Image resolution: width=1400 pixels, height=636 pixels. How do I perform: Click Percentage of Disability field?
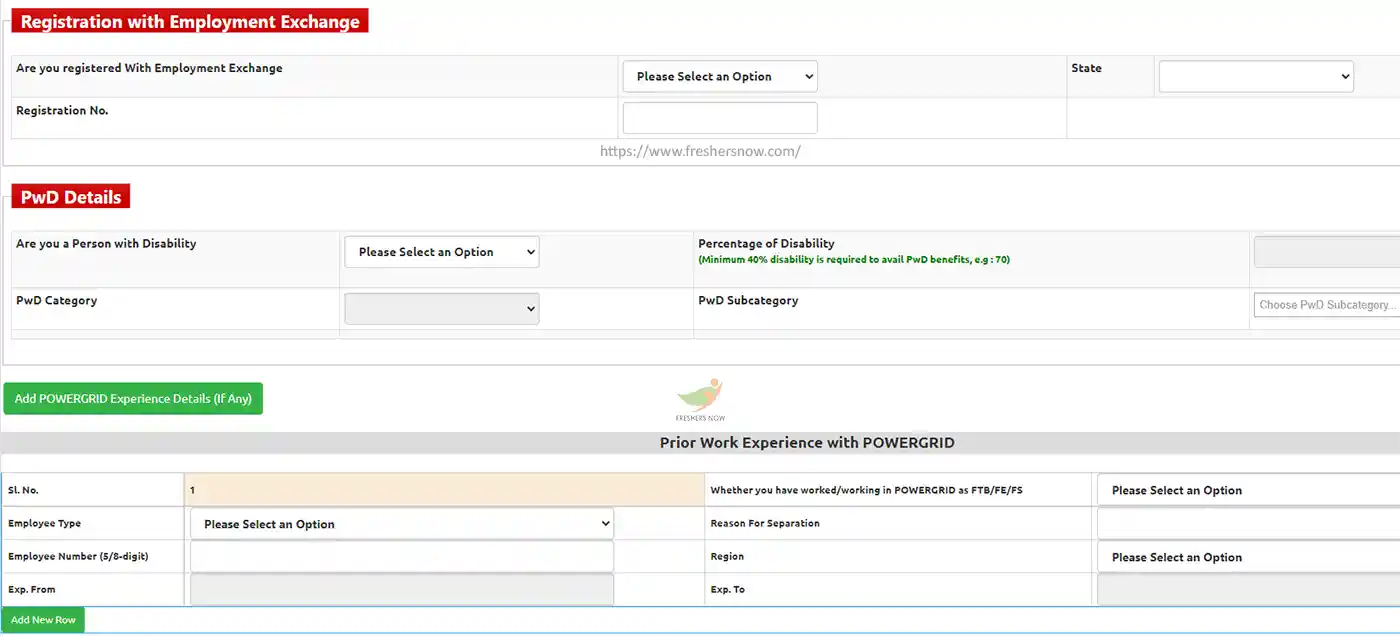click(1327, 252)
